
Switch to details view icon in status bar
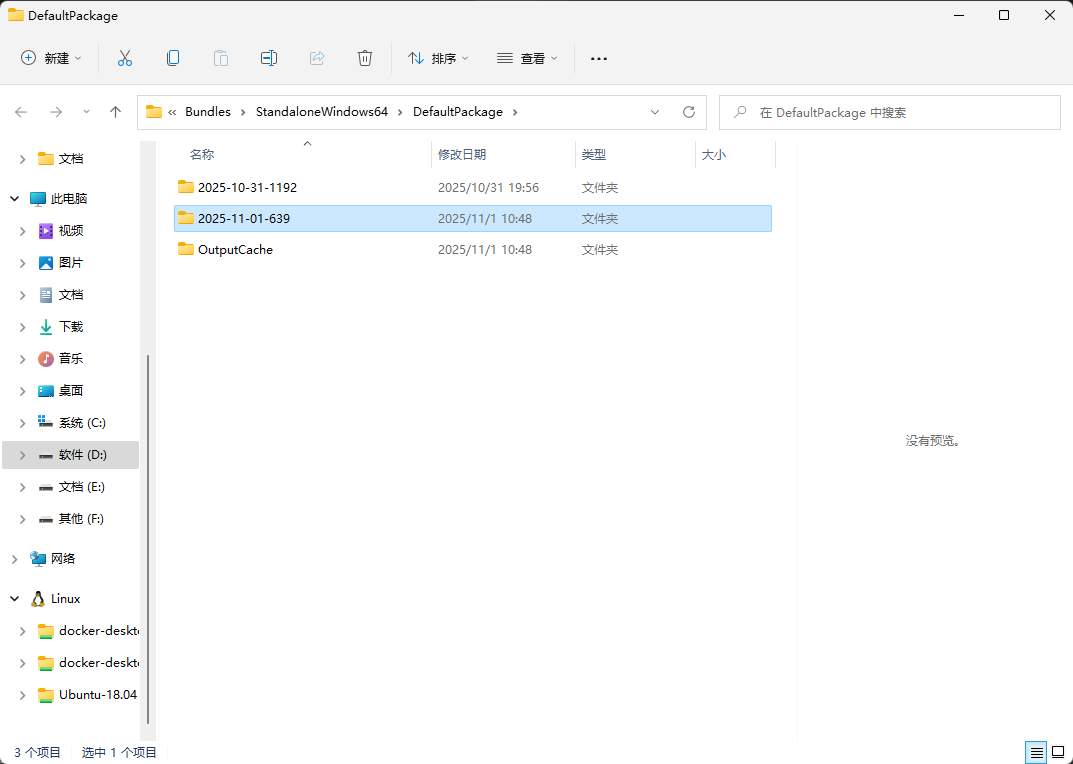(1037, 753)
